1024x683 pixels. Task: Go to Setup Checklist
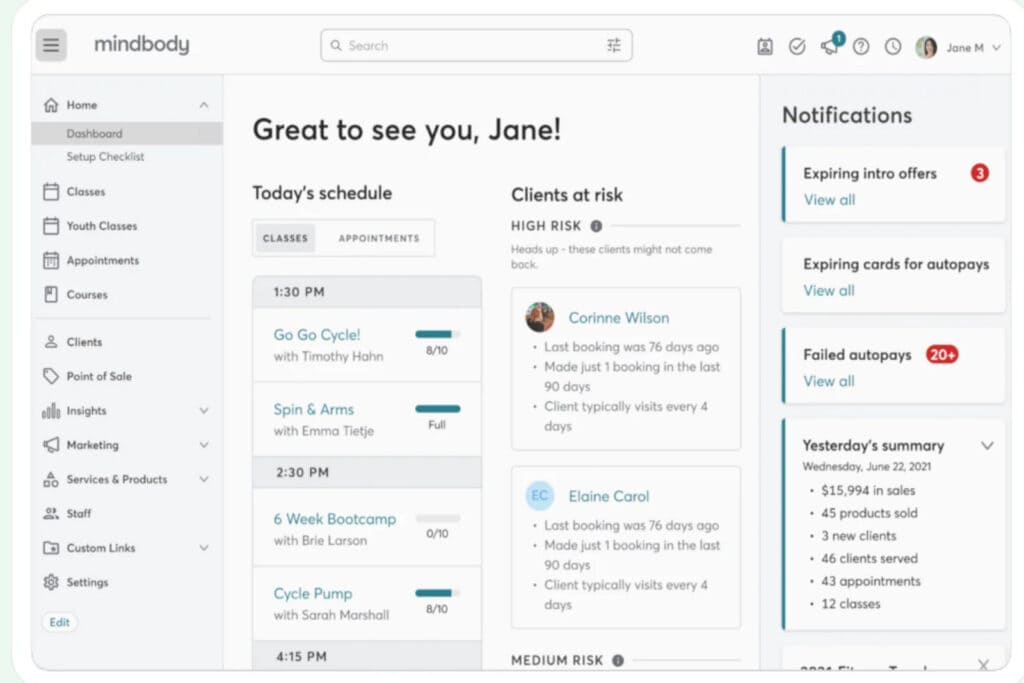[x=105, y=157]
